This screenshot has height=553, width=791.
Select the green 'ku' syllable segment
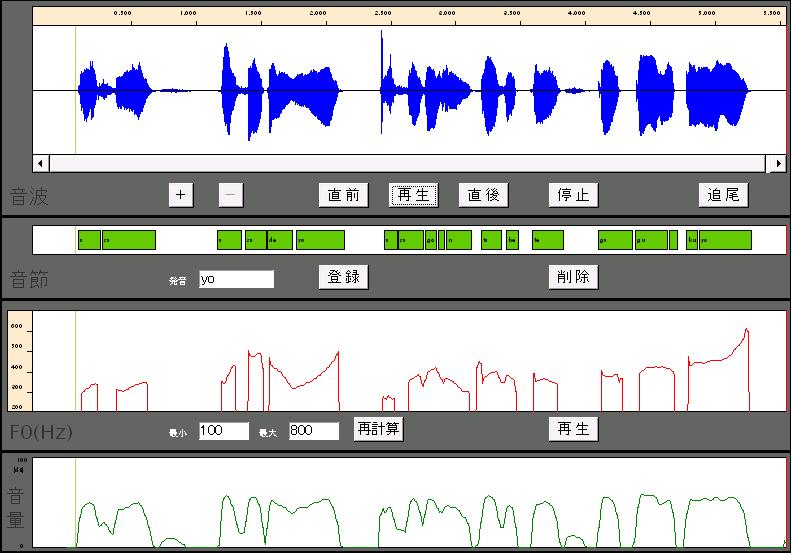click(692, 240)
